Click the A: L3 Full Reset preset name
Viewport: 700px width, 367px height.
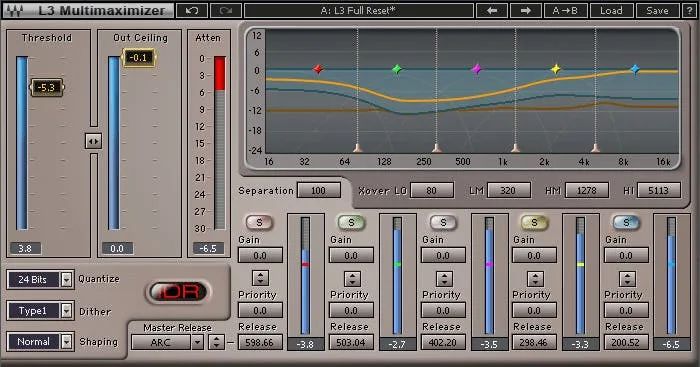click(359, 10)
